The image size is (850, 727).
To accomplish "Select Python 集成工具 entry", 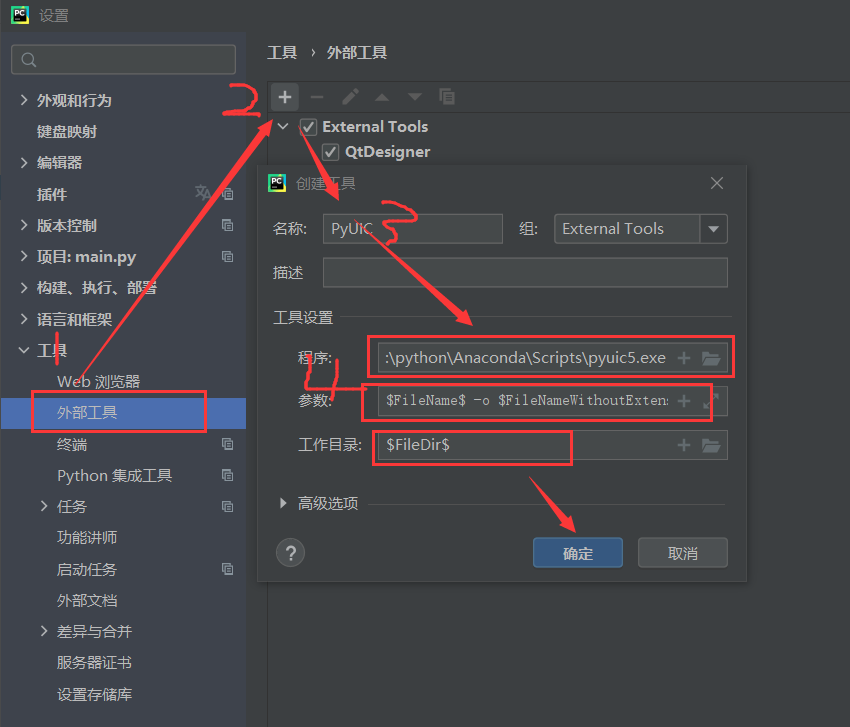I will (114, 475).
